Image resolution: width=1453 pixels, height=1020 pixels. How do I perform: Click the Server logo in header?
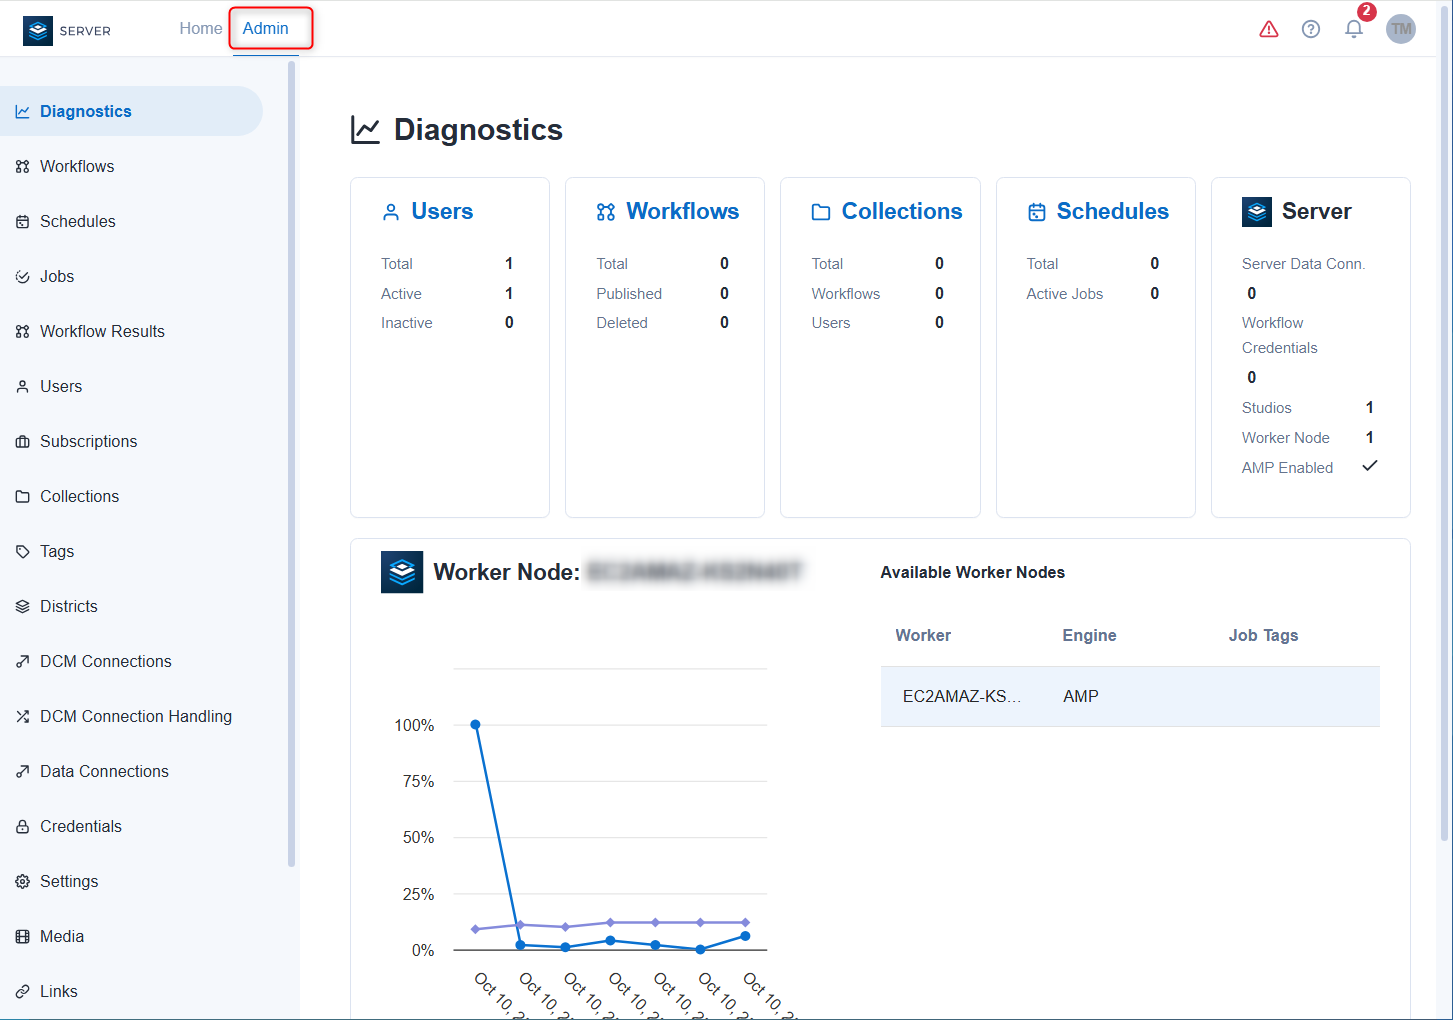click(x=67, y=30)
